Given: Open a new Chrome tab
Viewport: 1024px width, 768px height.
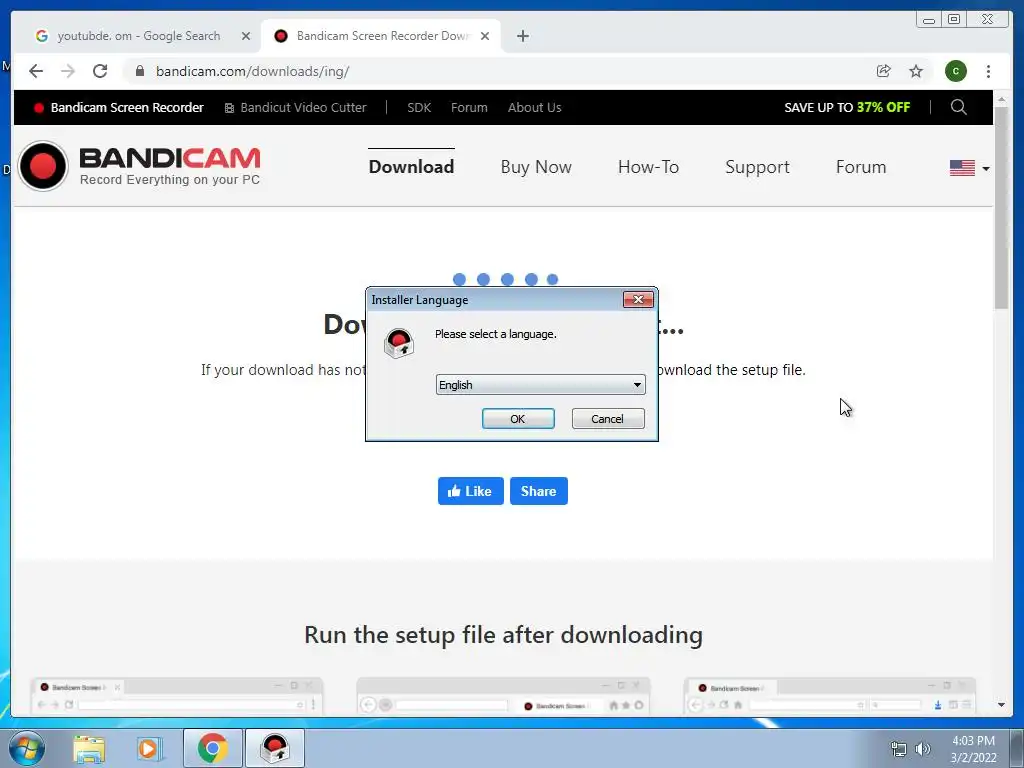Looking at the screenshot, I should [522, 36].
